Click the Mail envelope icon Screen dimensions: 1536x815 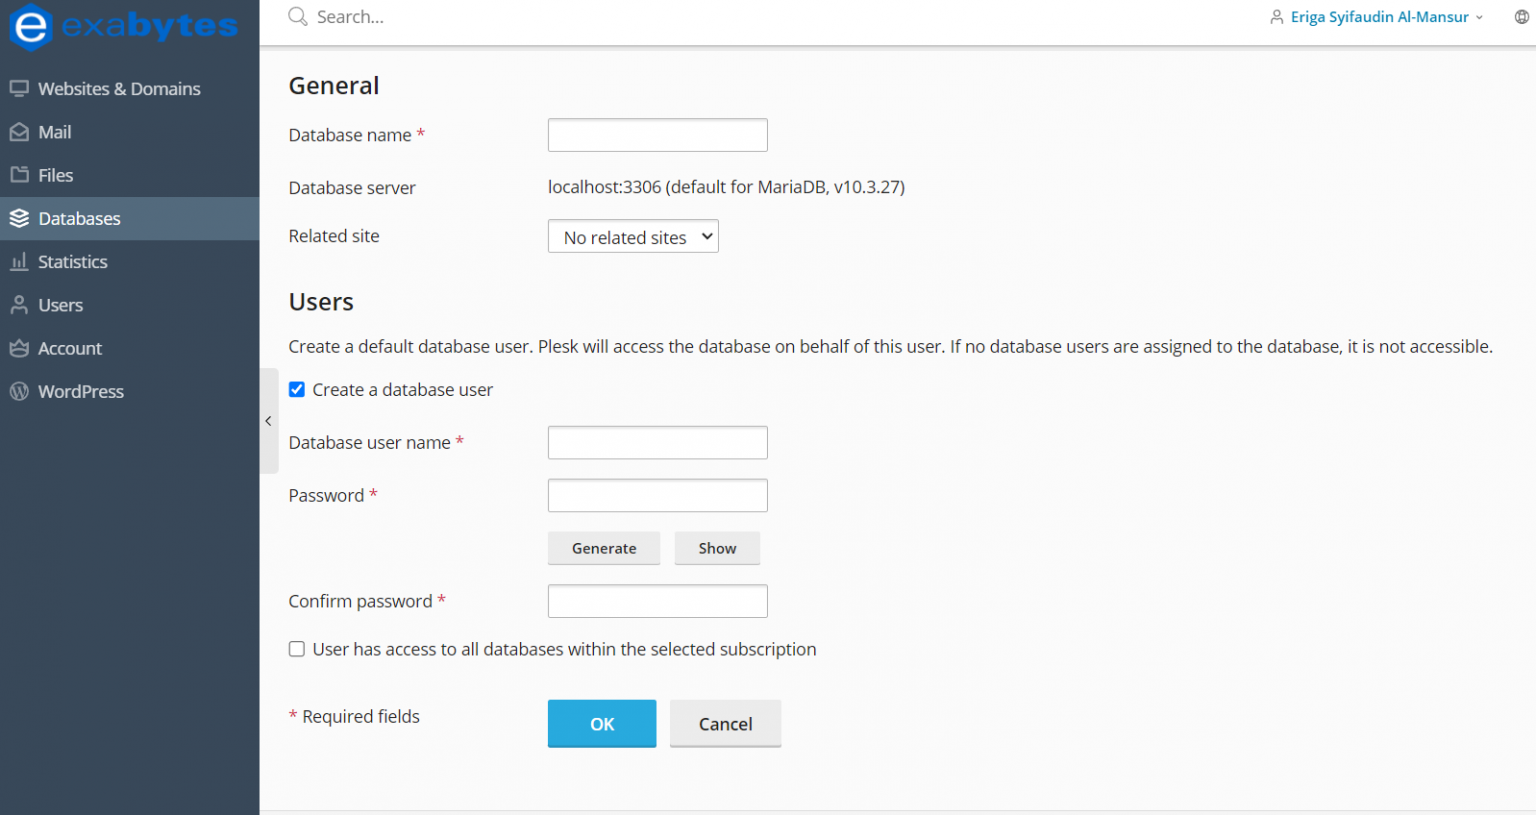pyautogui.click(x=19, y=132)
